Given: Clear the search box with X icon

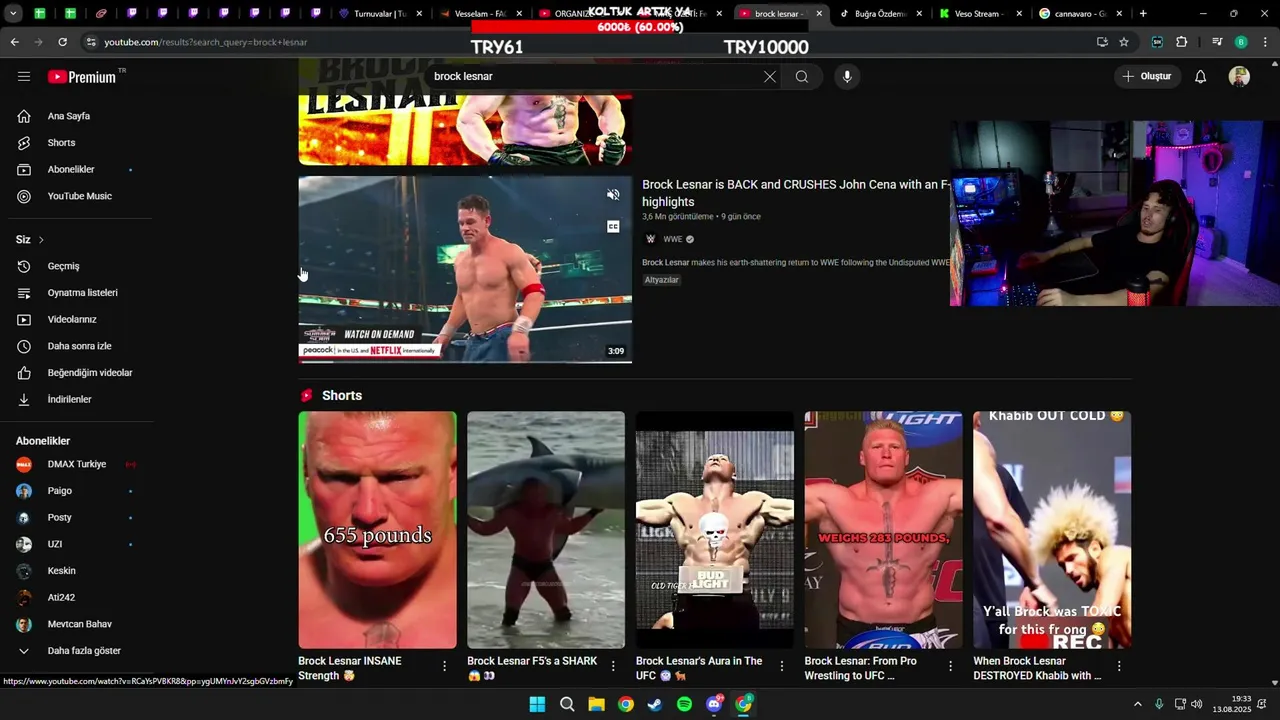Looking at the screenshot, I should click(770, 77).
